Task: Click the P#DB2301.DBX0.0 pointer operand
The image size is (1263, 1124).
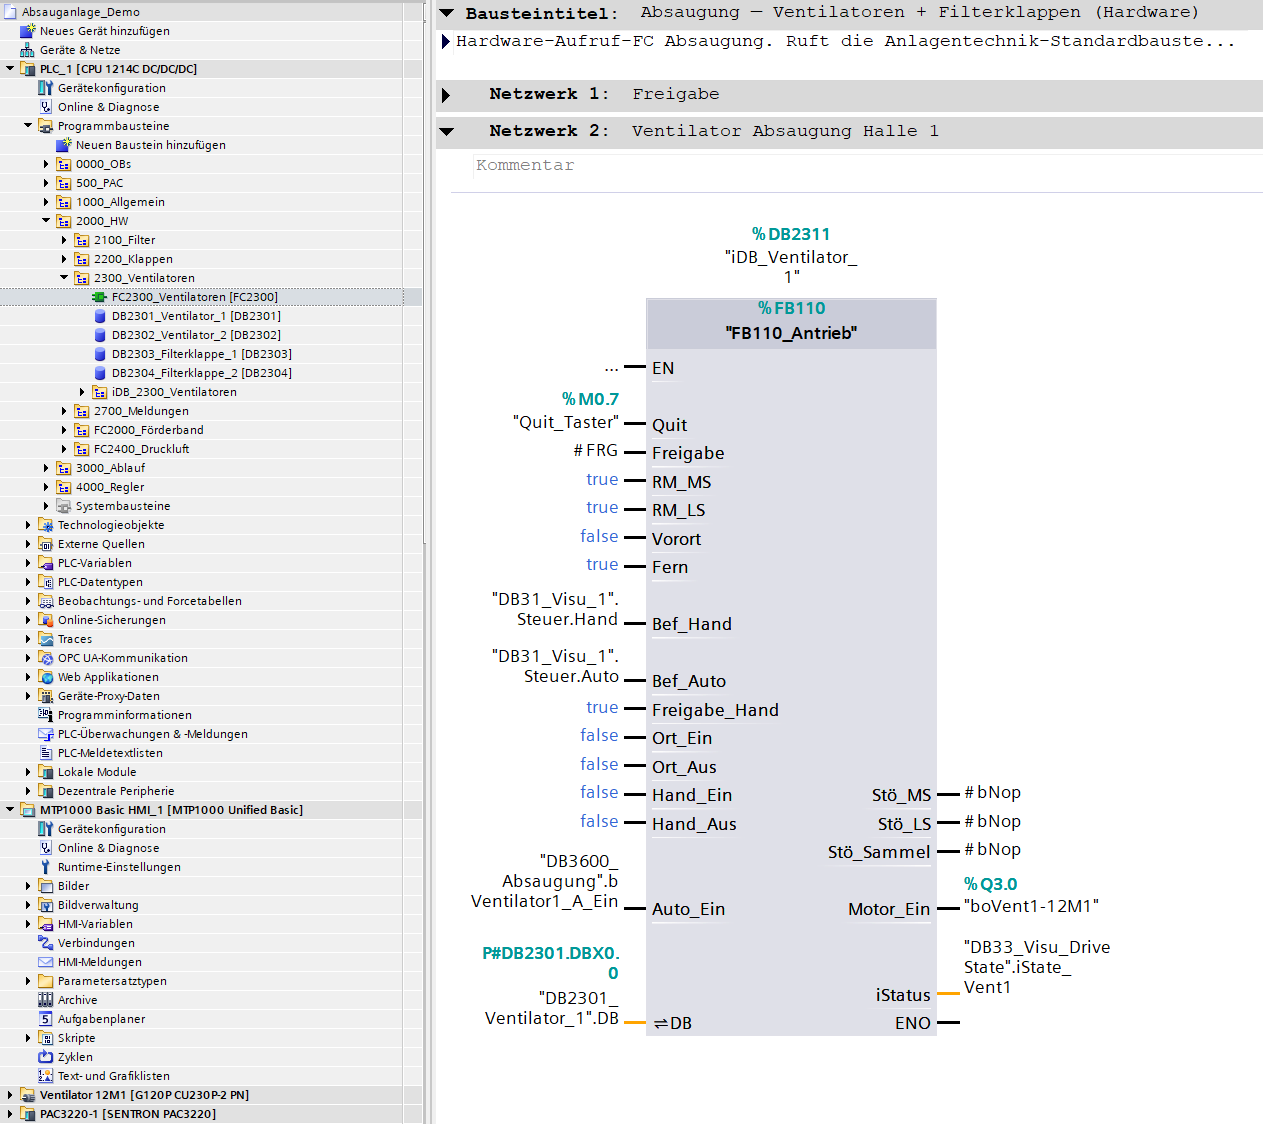Action: 551,963
